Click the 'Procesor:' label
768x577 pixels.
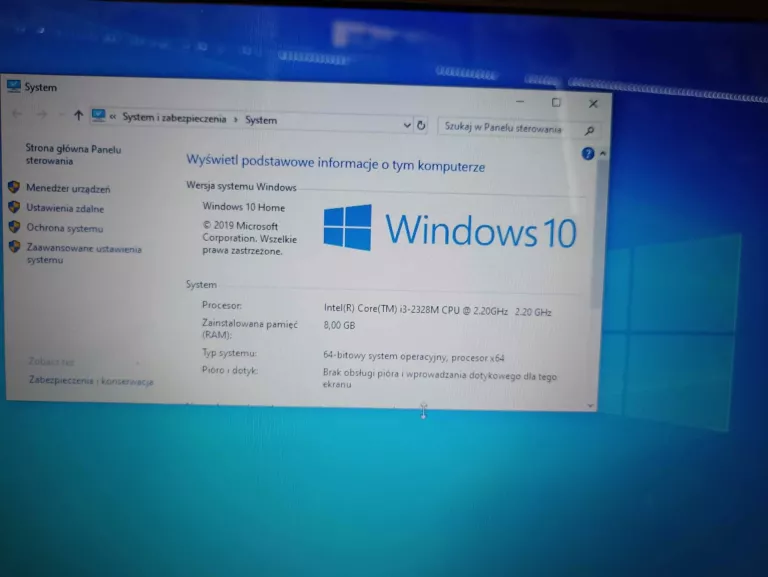pos(222,305)
